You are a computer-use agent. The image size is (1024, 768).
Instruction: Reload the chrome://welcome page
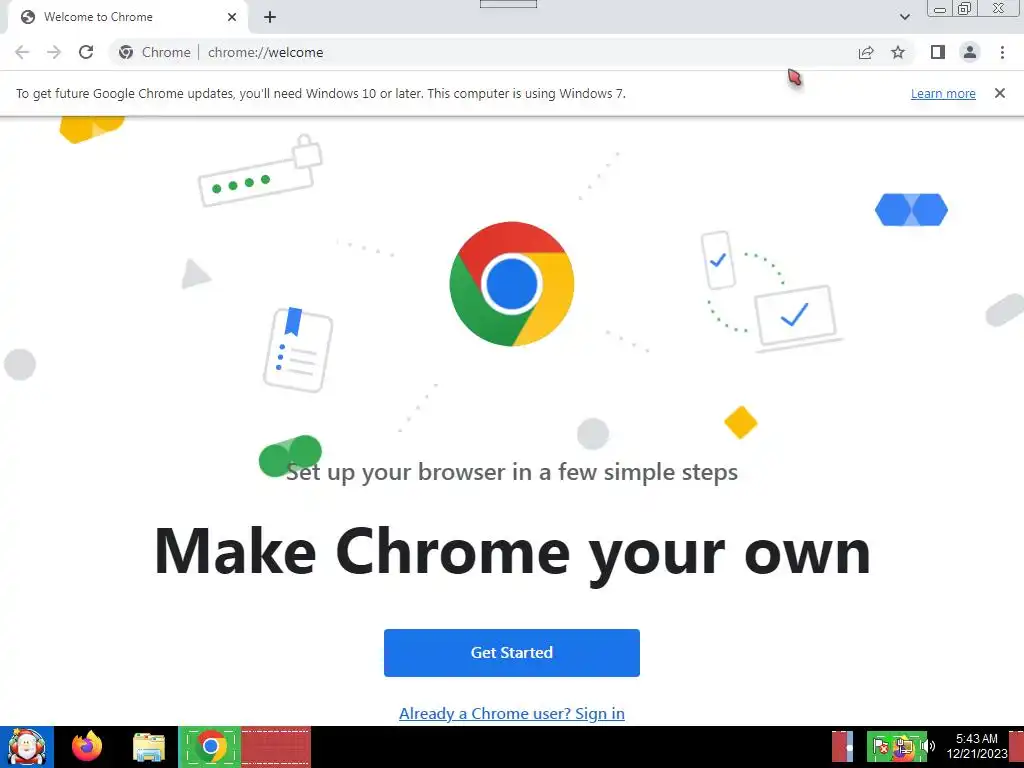[86, 52]
